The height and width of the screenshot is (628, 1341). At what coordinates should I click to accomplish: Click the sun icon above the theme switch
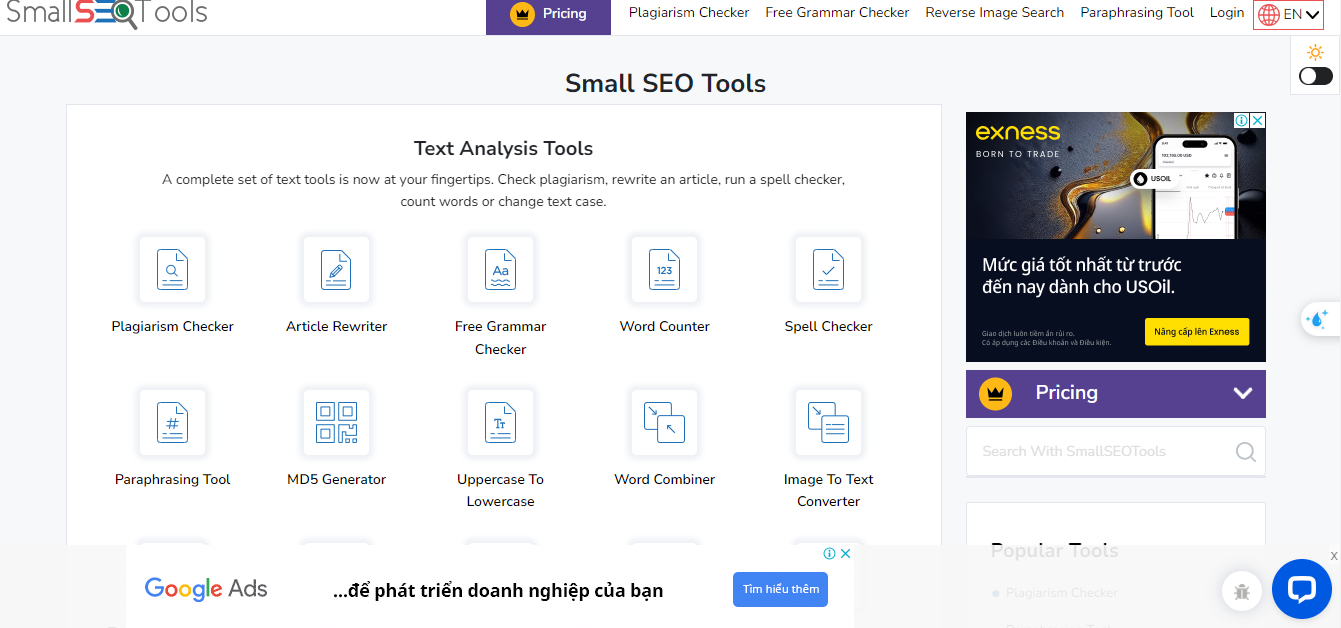tap(1315, 52)
